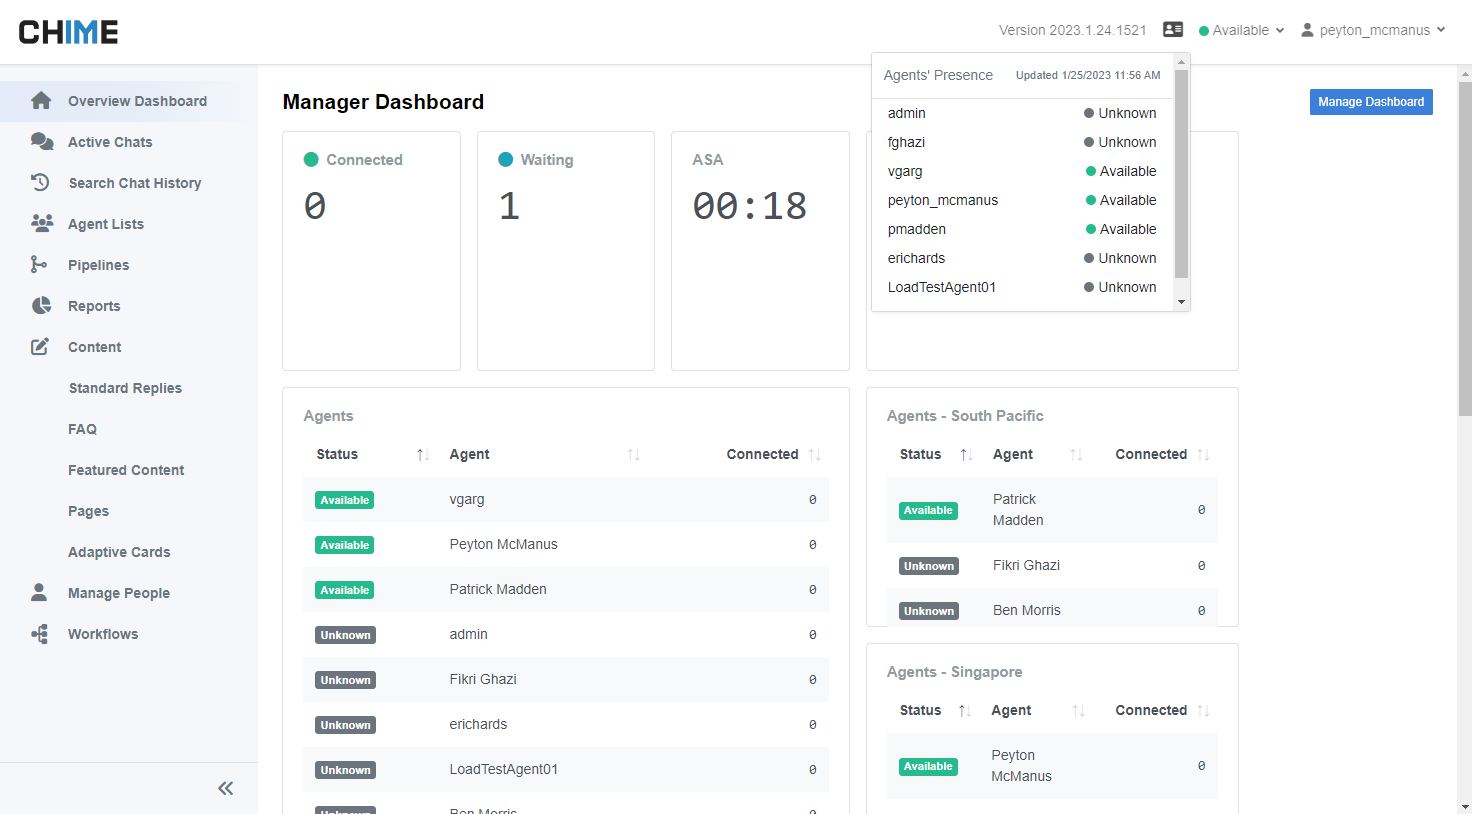The image size is (1472, 814).
Task: Select pmadden row in presence list
Action: pos(1022,229)
